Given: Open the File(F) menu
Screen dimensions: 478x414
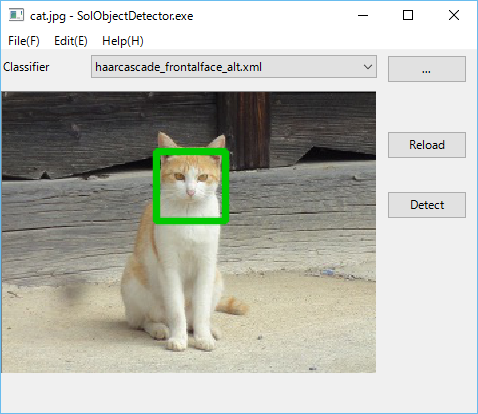Looking at the screenshot, I should [24, 41].
